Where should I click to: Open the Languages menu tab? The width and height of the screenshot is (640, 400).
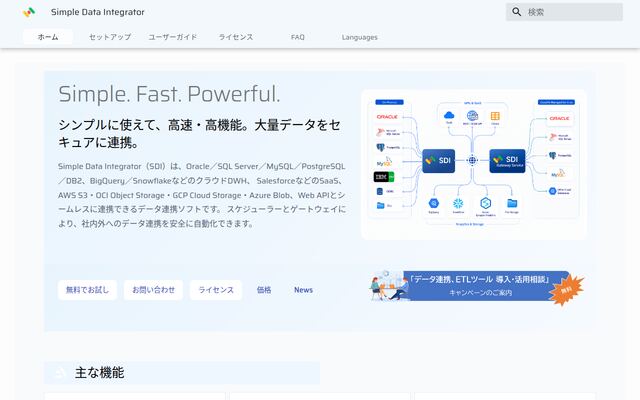[360, 37]
